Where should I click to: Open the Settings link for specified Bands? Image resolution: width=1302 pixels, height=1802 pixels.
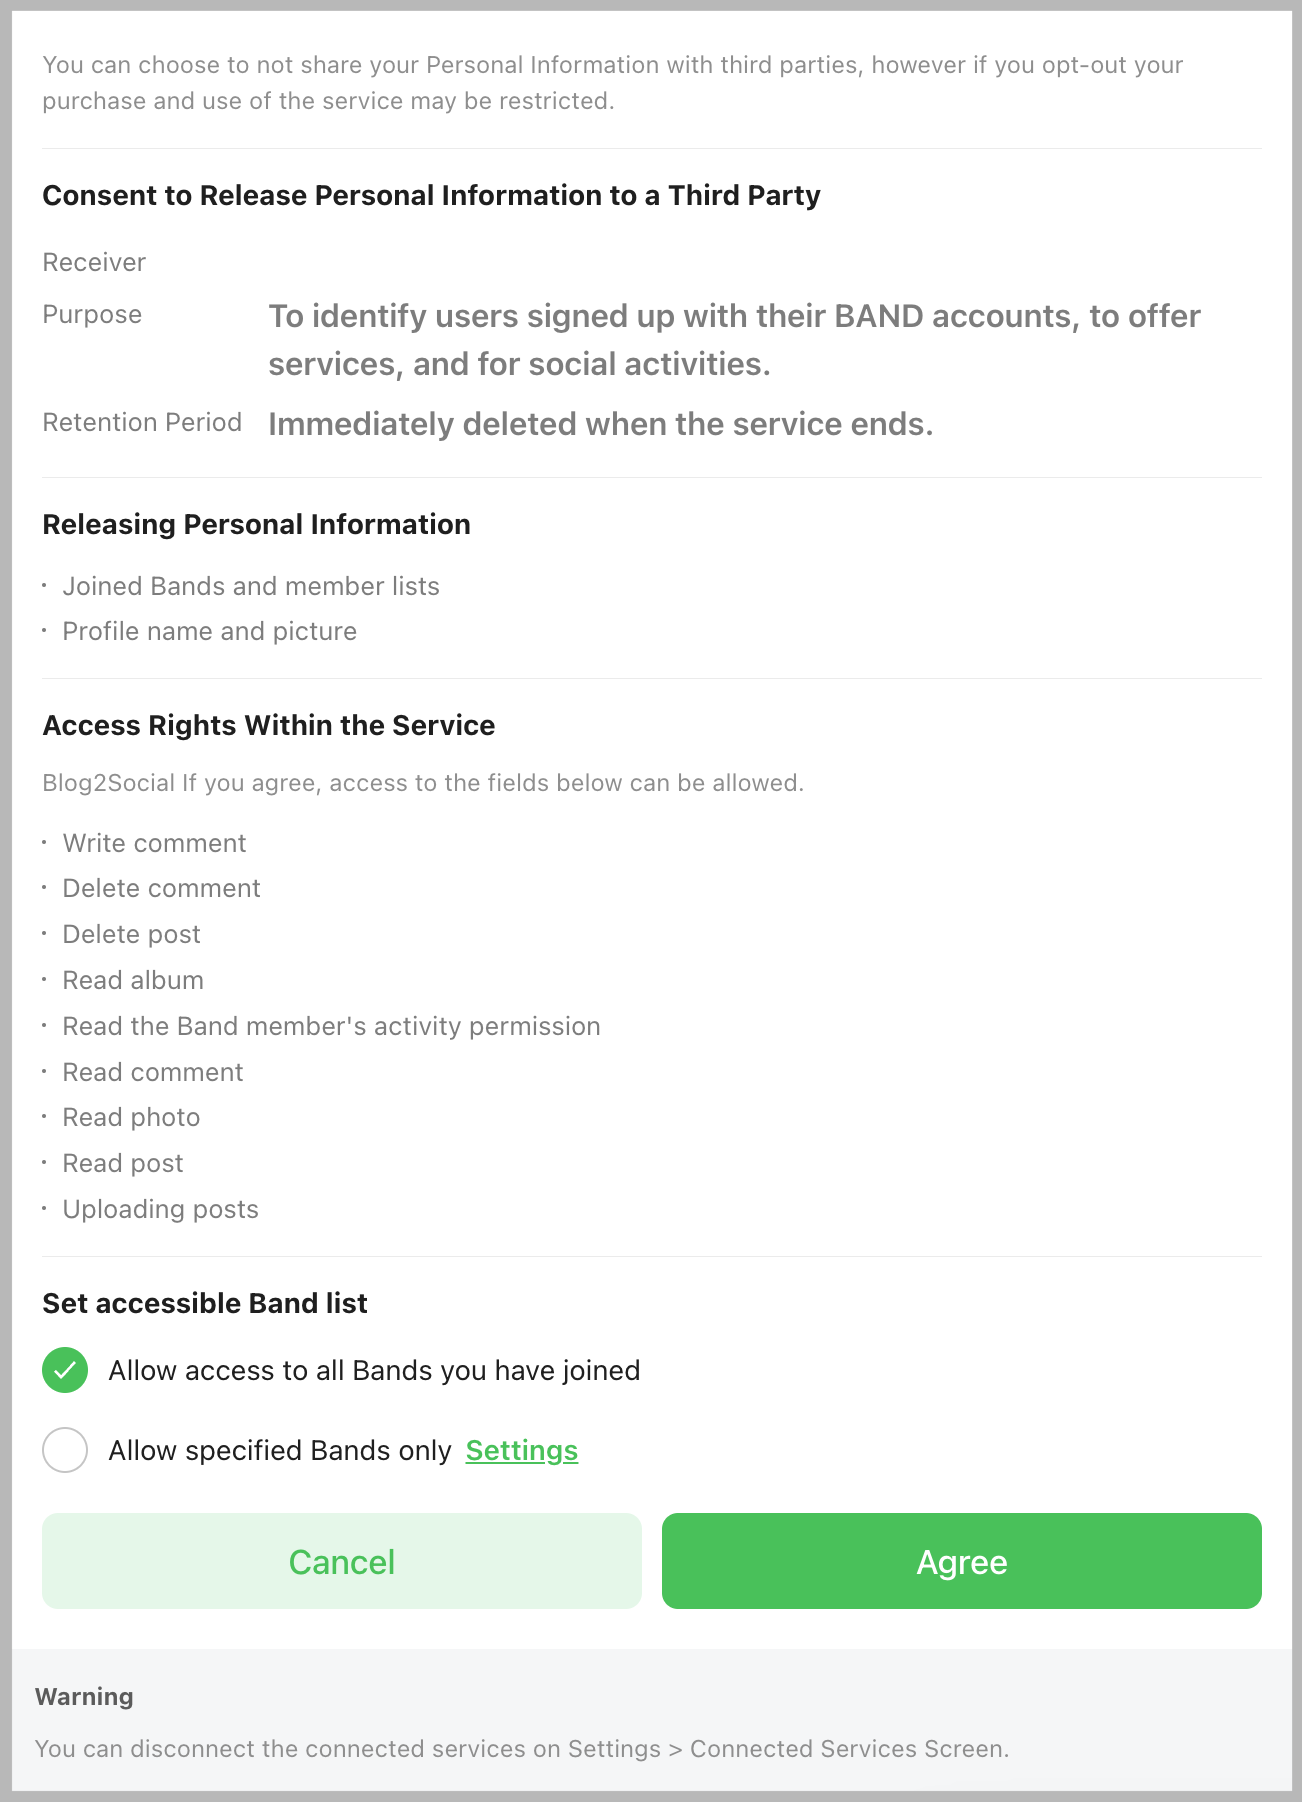tap(521, 1450)
